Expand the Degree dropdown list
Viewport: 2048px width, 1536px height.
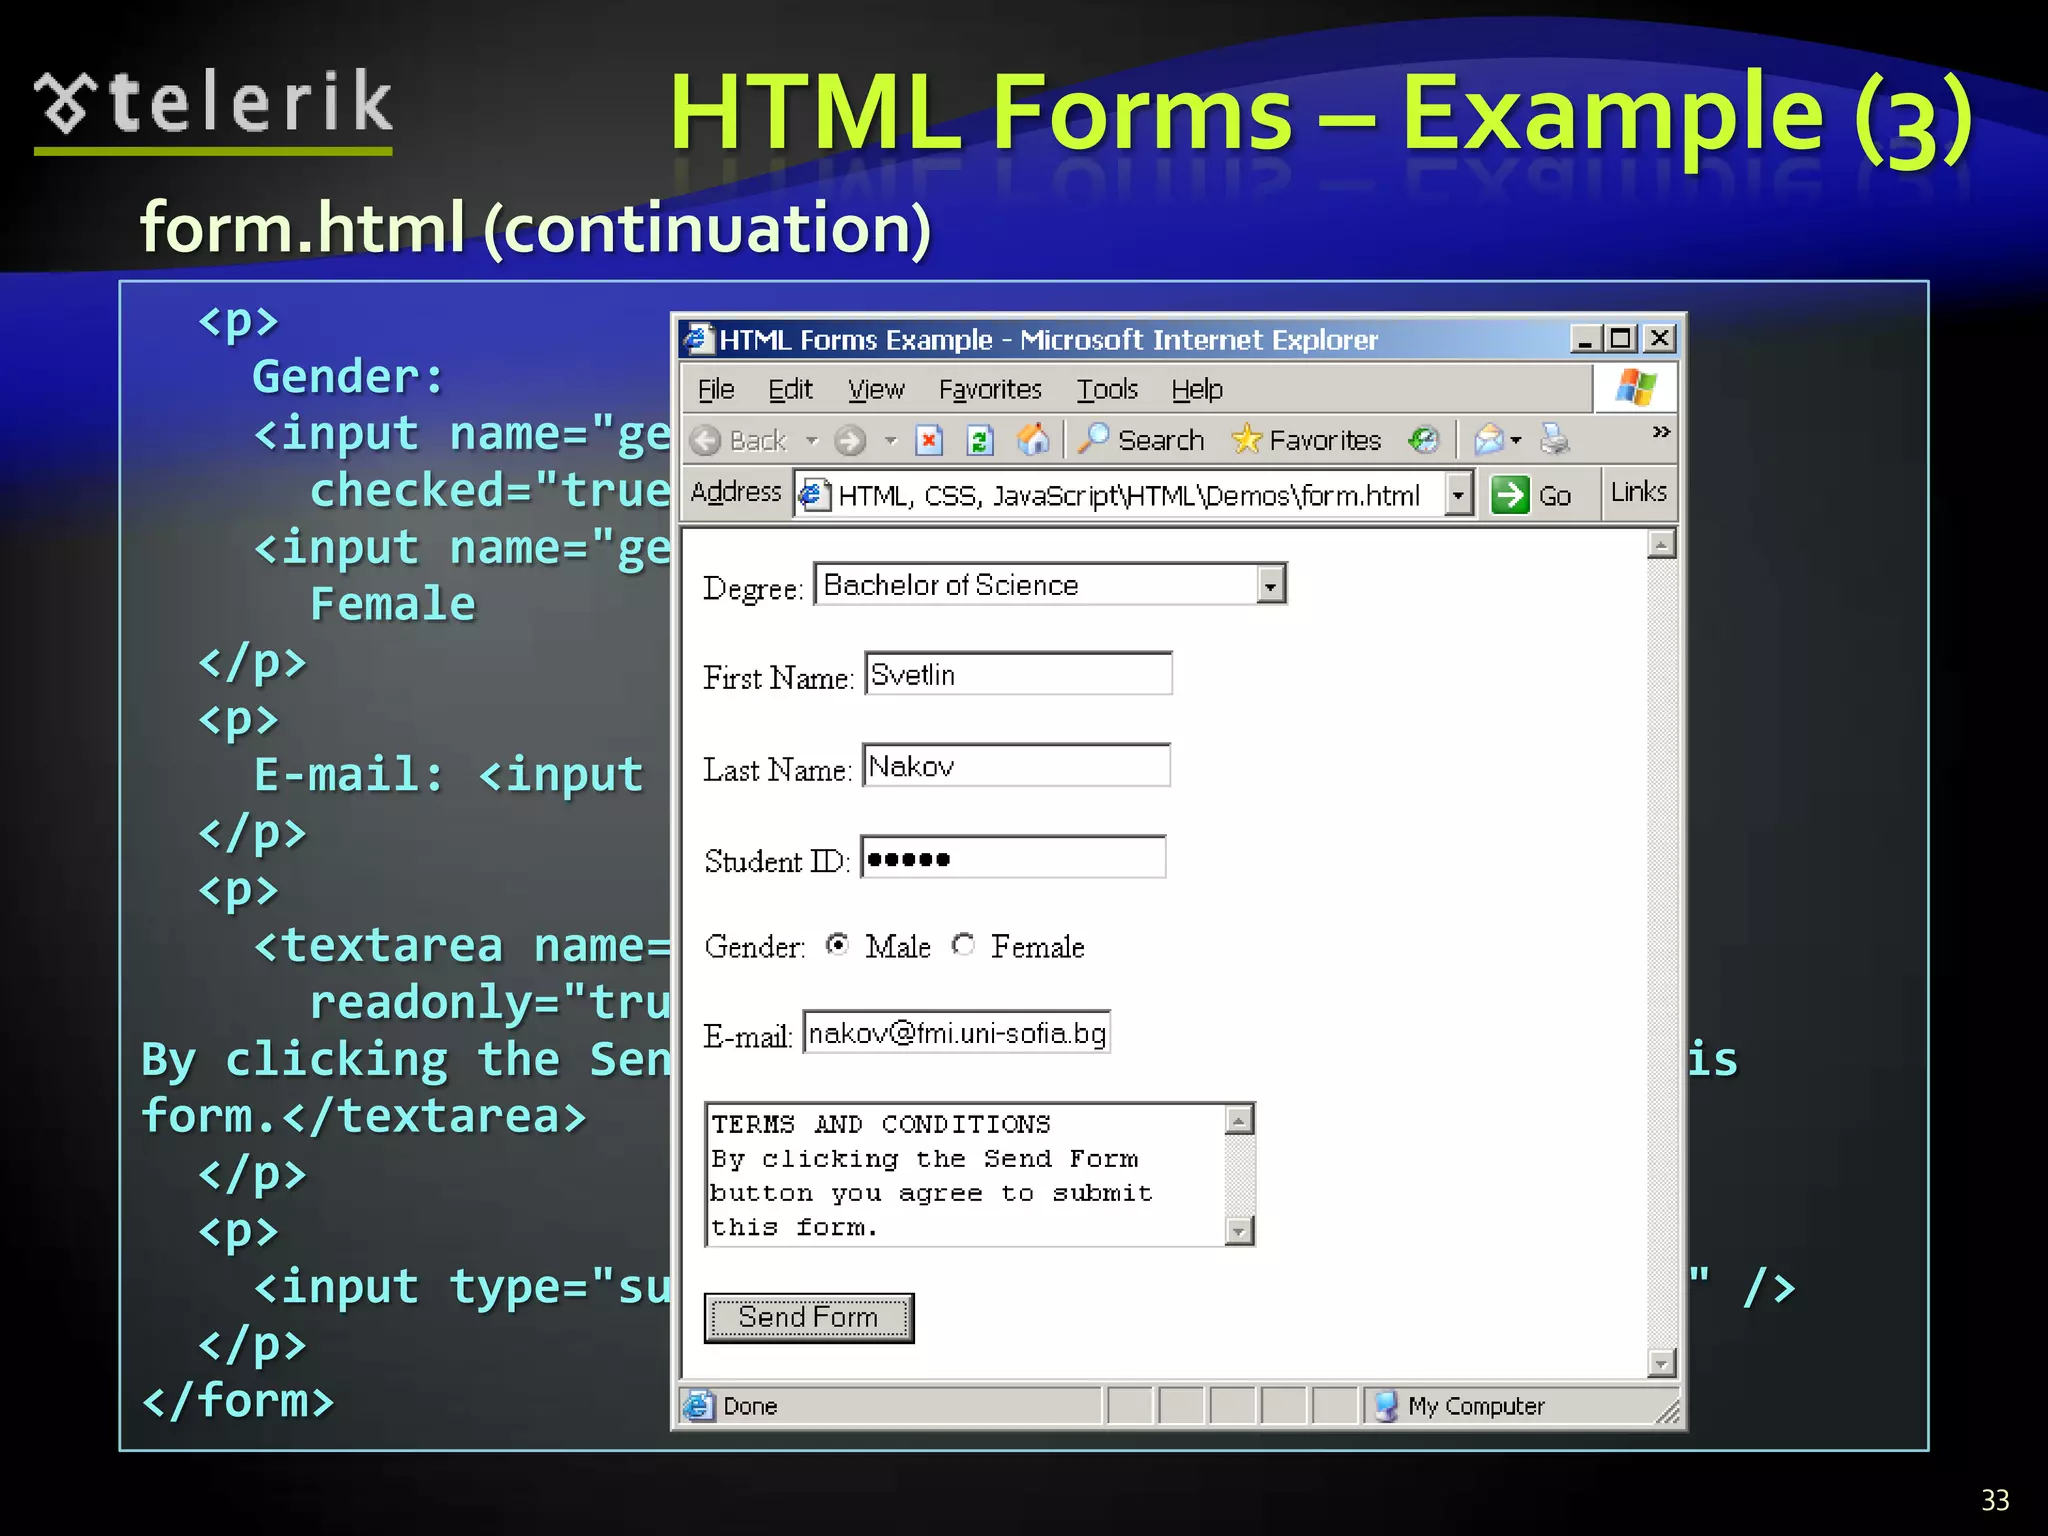(1270, 585)
